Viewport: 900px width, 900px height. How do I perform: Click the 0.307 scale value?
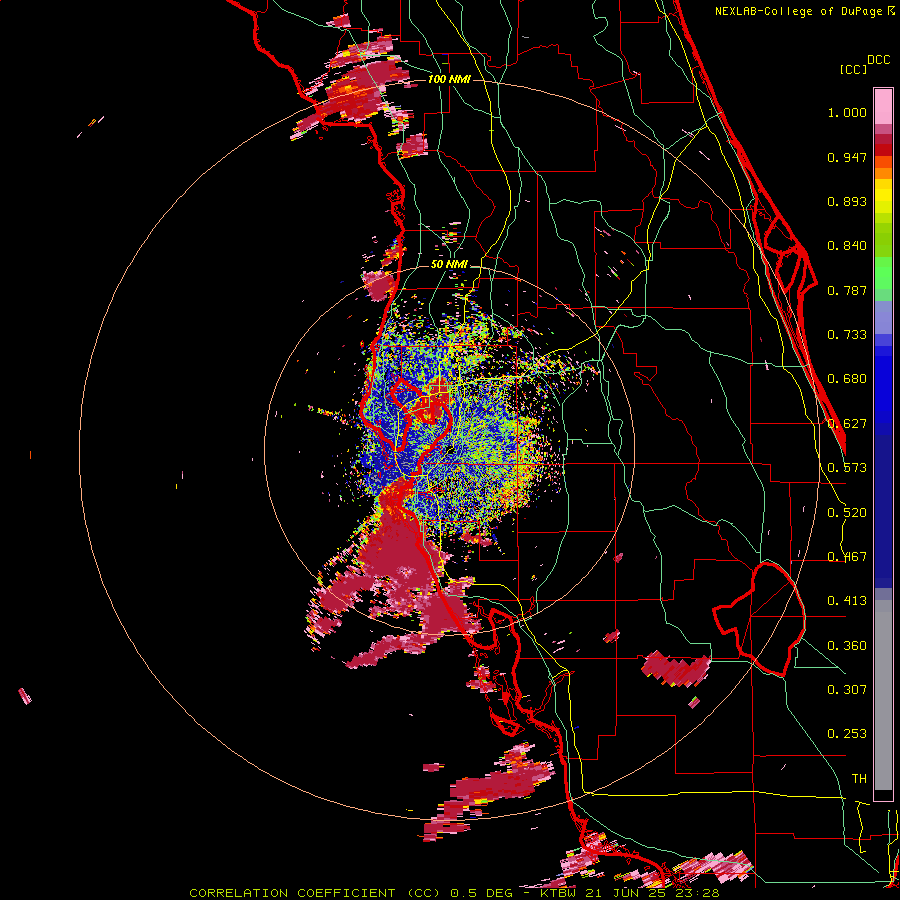(847, 690)
